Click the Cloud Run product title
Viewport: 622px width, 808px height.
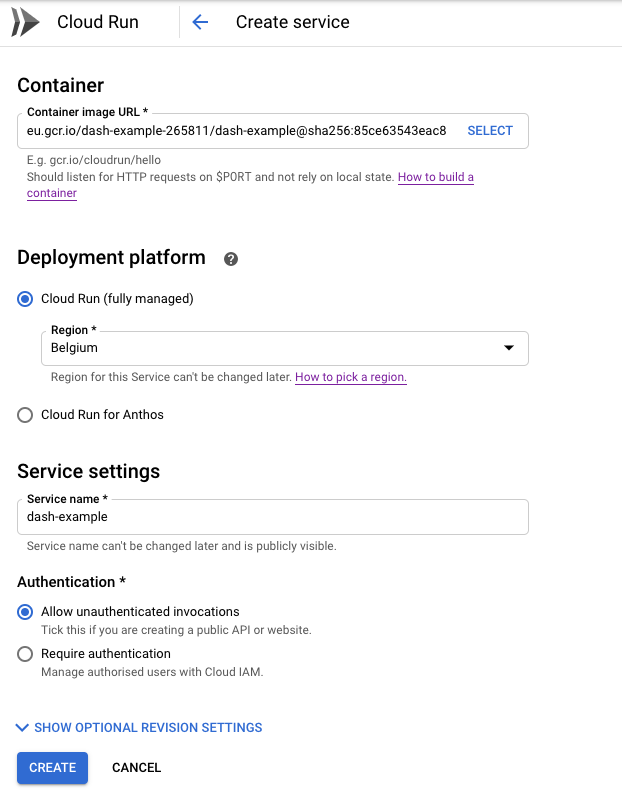click(98, 22)
